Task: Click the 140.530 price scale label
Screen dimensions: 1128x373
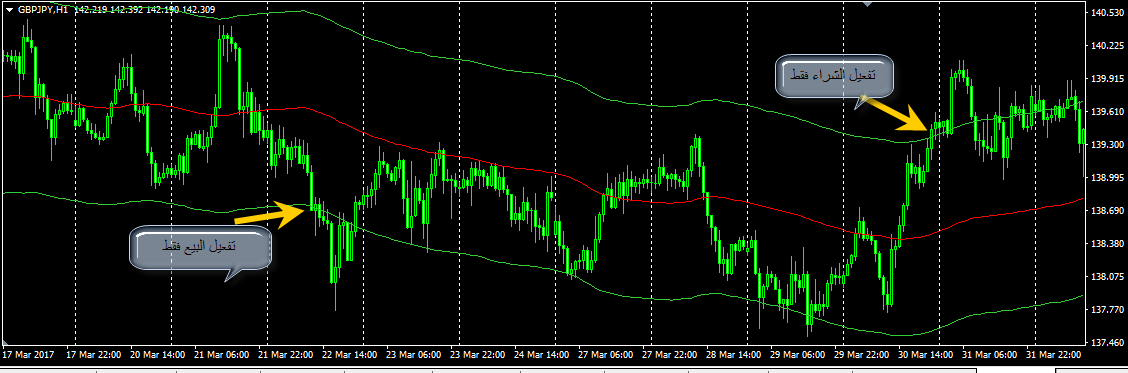Action: click(x=1107, y=13)
